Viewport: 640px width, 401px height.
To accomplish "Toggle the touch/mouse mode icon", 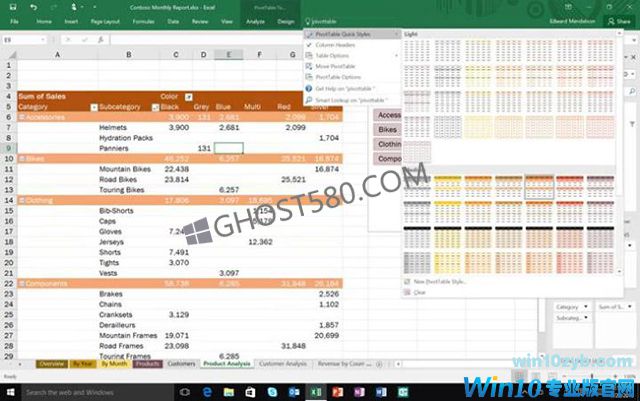I will point(74,7).
